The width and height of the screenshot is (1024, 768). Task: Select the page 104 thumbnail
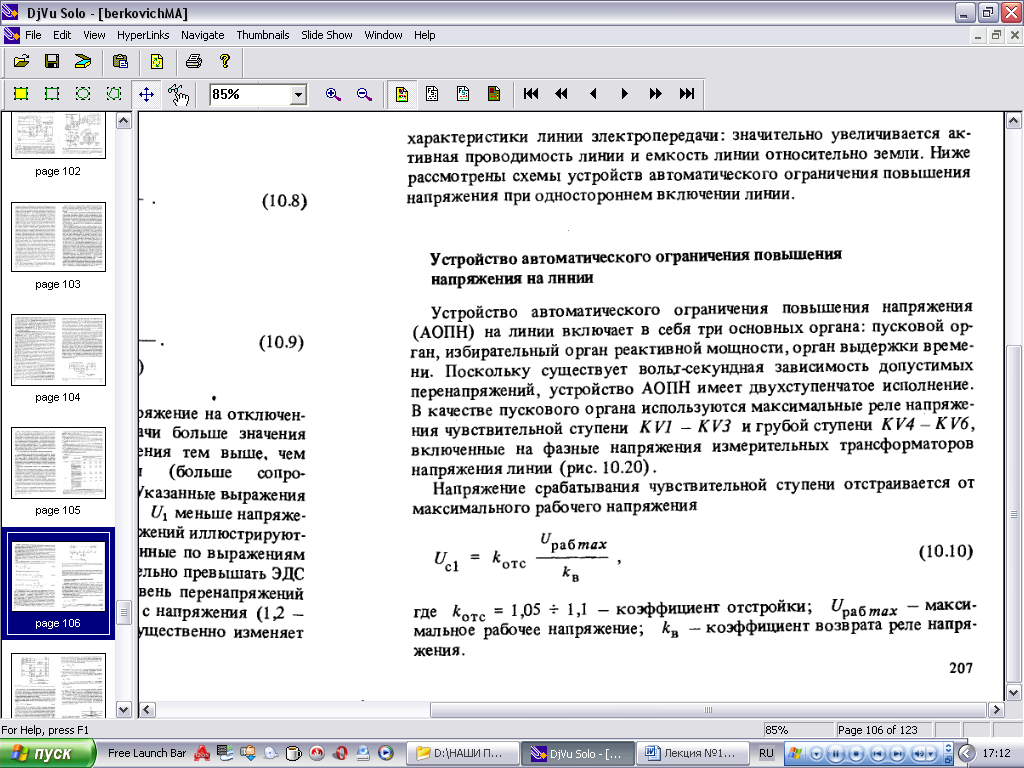click(x=58, y=350)
